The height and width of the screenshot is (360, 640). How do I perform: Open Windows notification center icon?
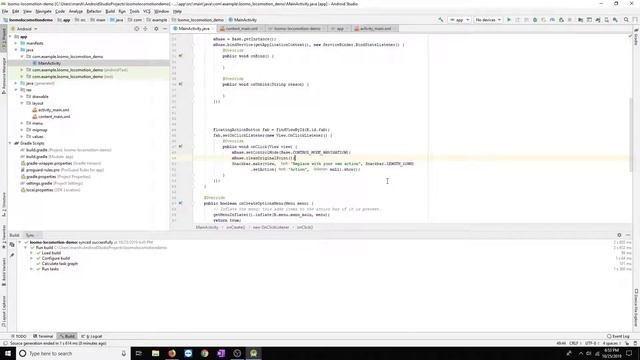pyautogui.click(x=629, y=353)
